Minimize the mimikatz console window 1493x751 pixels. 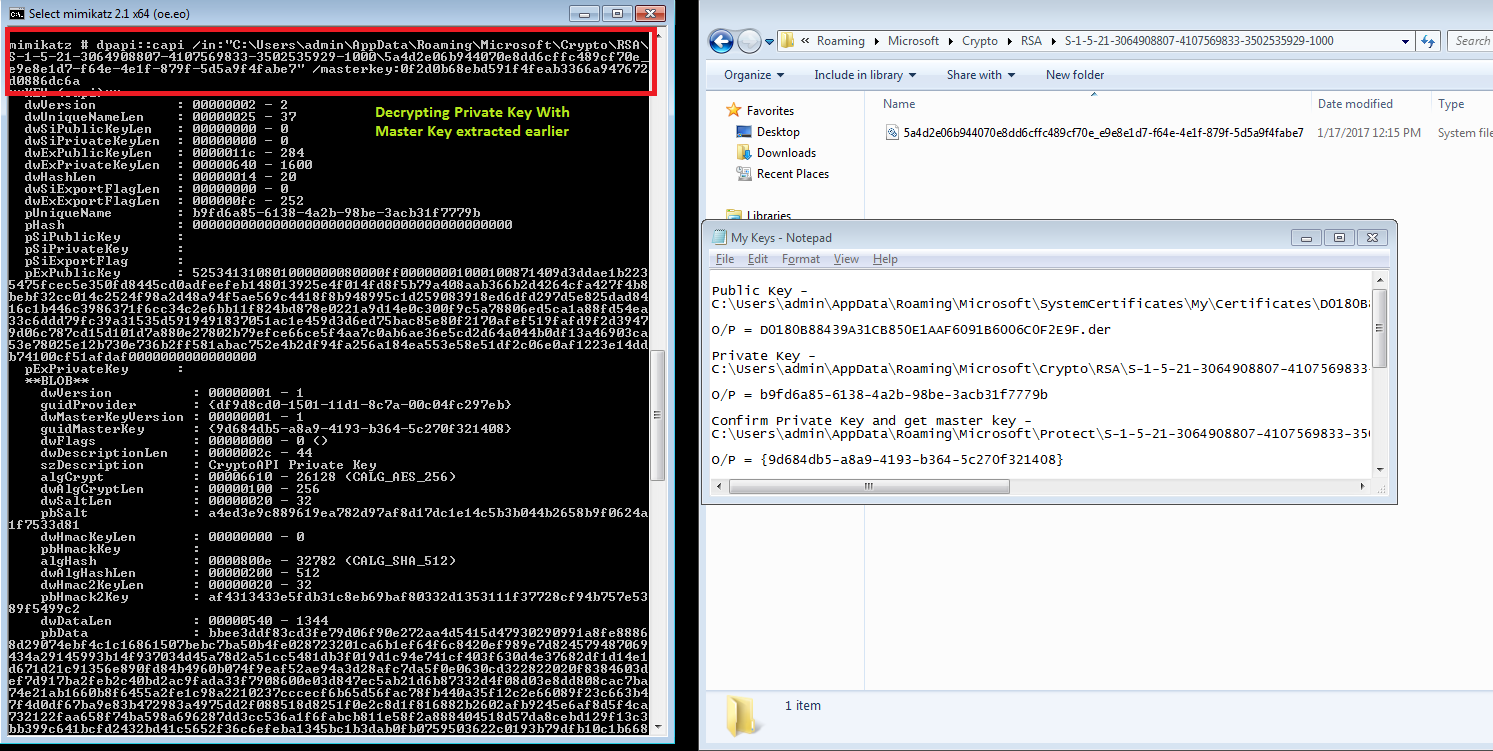(x=585, y=12)
